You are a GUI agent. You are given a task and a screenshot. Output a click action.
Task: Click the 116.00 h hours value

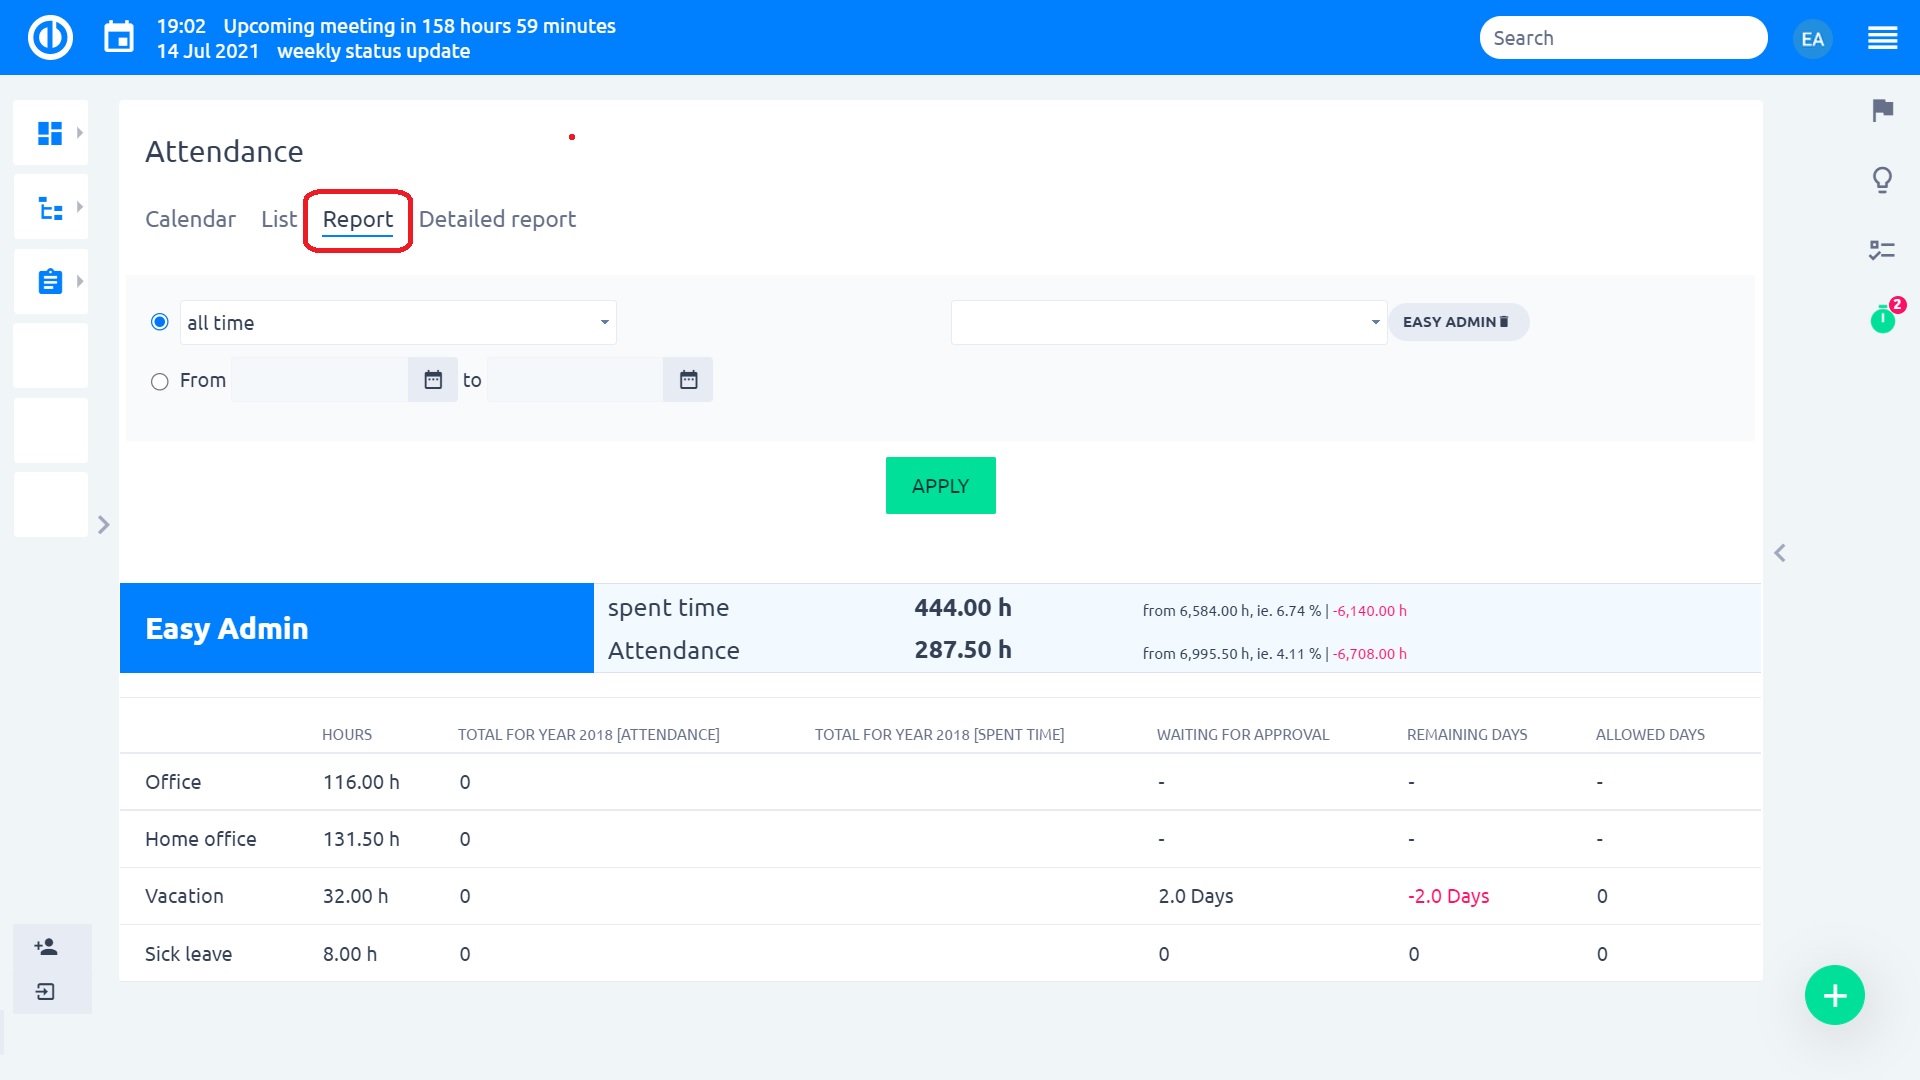coord(361,782)
